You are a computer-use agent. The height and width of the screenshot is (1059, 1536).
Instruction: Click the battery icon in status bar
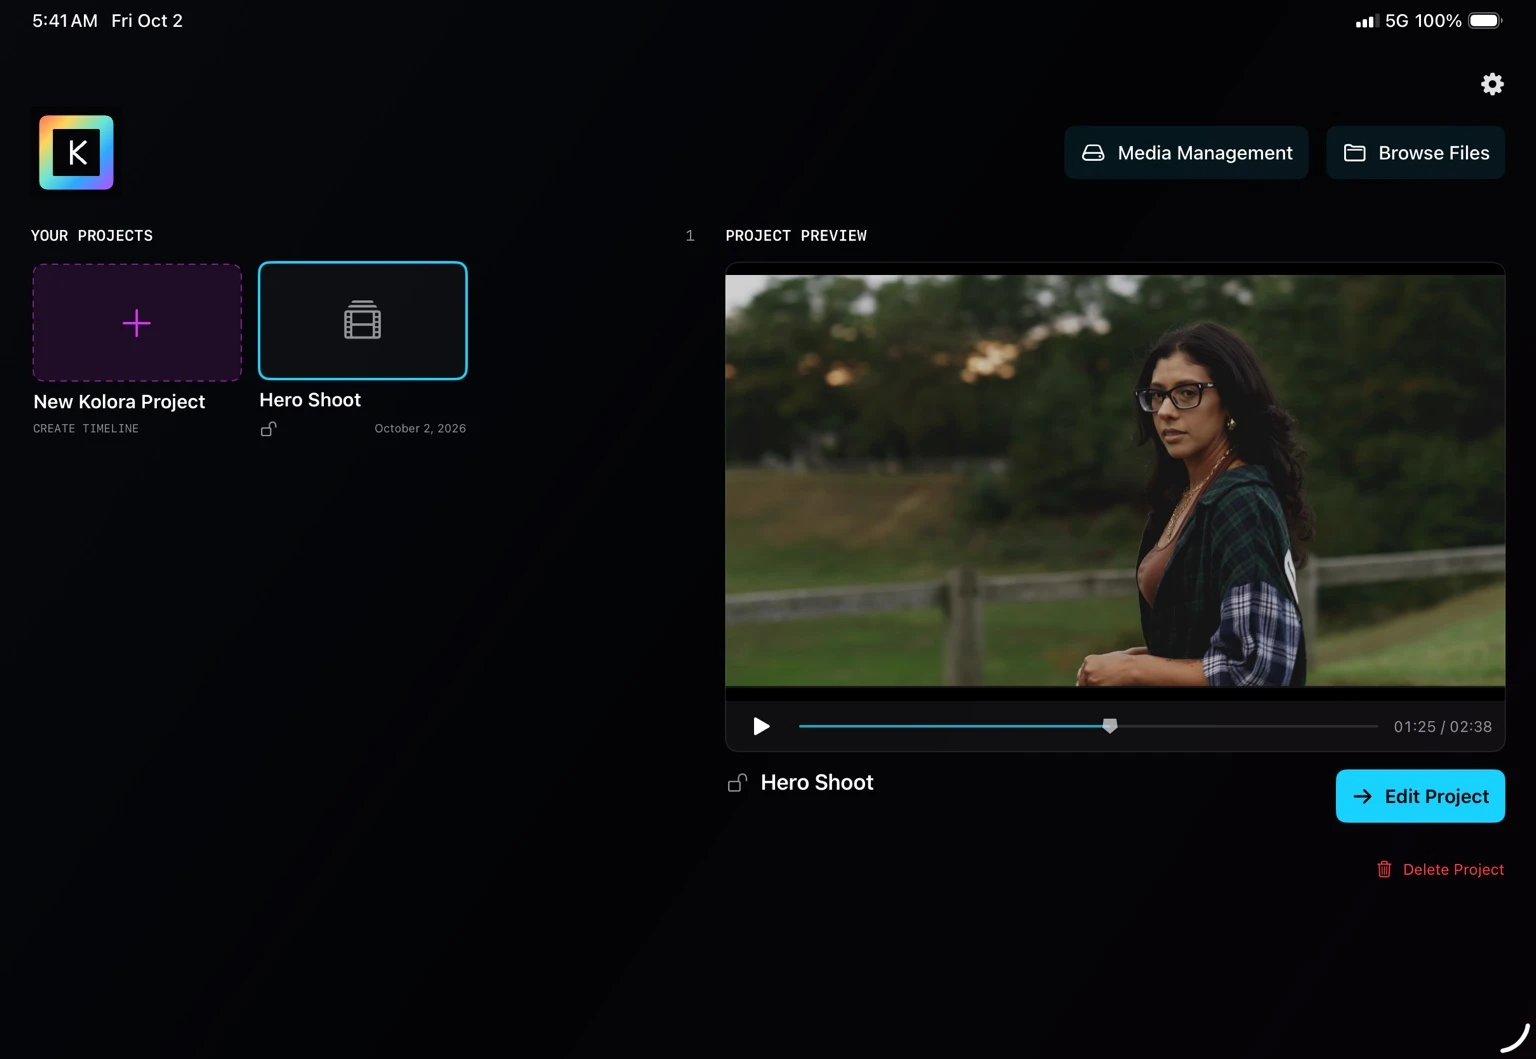pyautogui.click(x=1485, y=21)
